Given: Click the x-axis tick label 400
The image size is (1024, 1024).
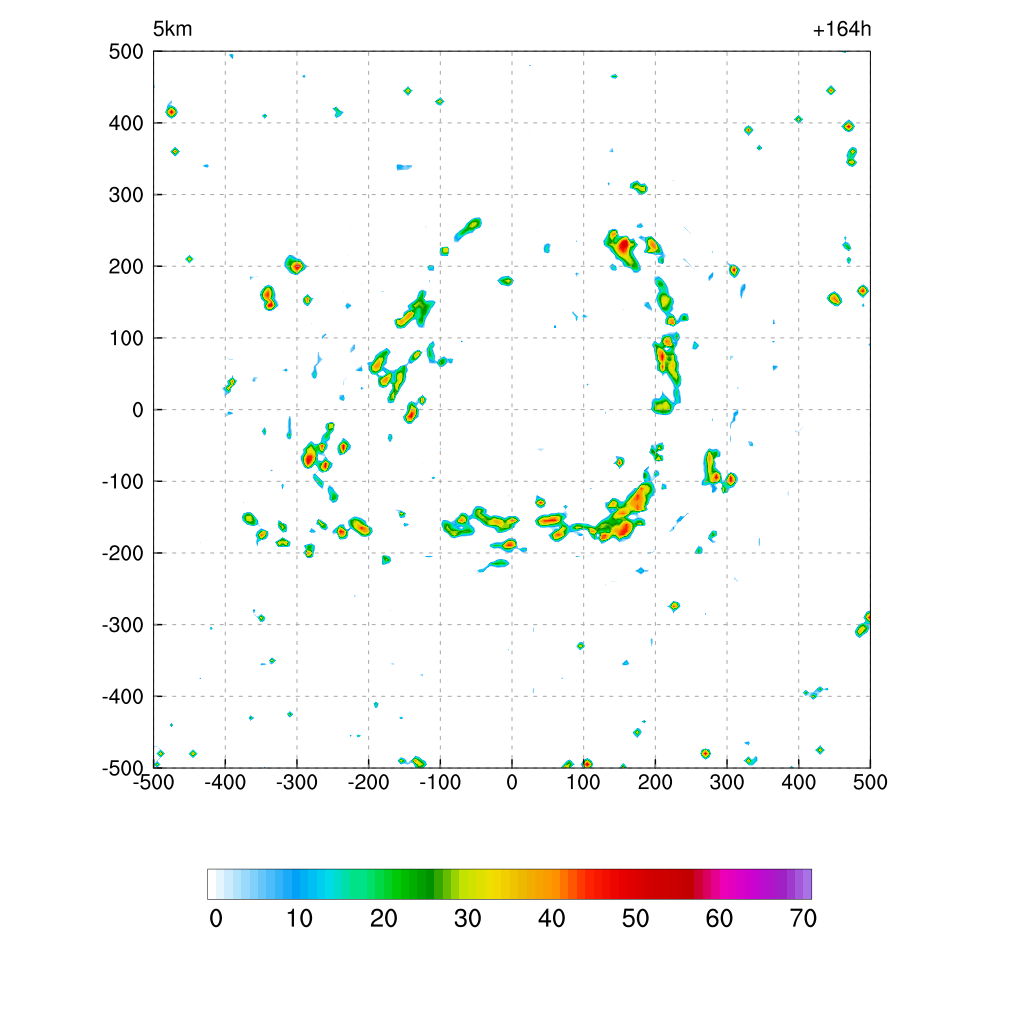Looking at the screenshot, I should (799, 782).
